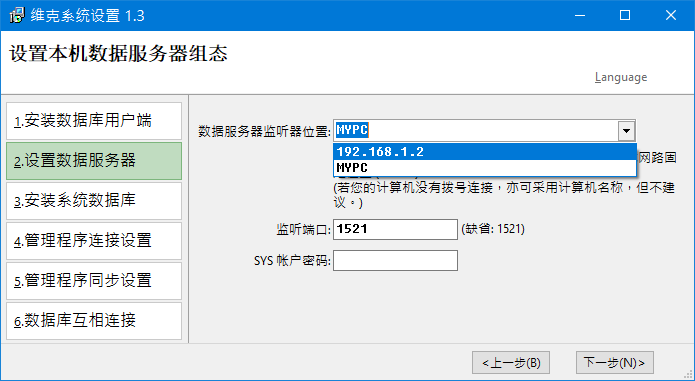The height and width of the screenshot is (381, 695).
Task: Open step 4 管理程序连接设置
Action: pos(94,241)
